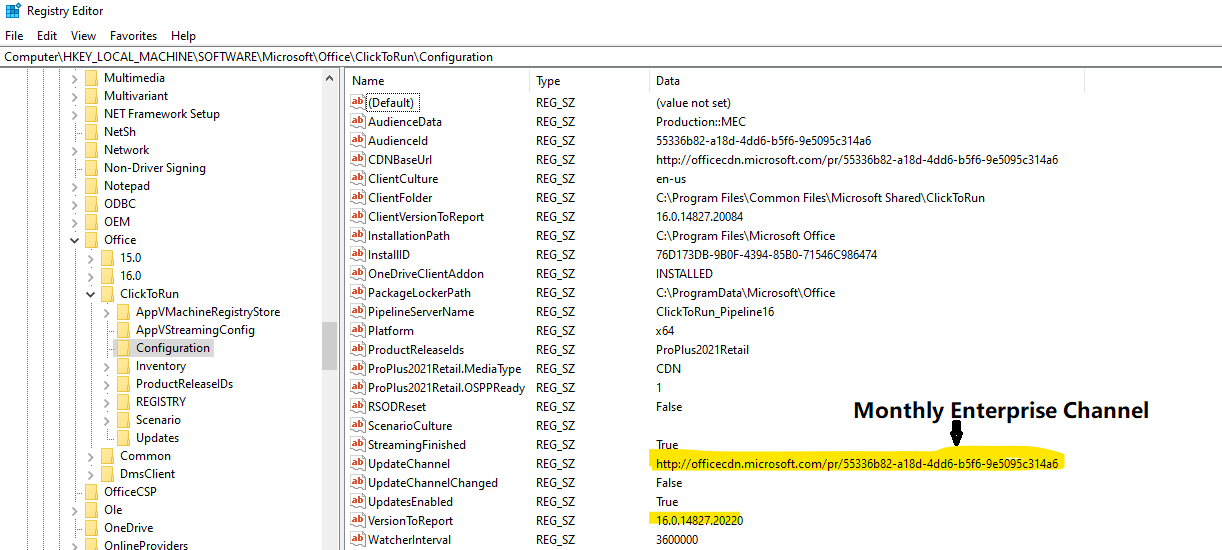Click the string icon of RSODReset value
Image resolution: width=1222 pixels, height=550 pixels.
(358, 406)
